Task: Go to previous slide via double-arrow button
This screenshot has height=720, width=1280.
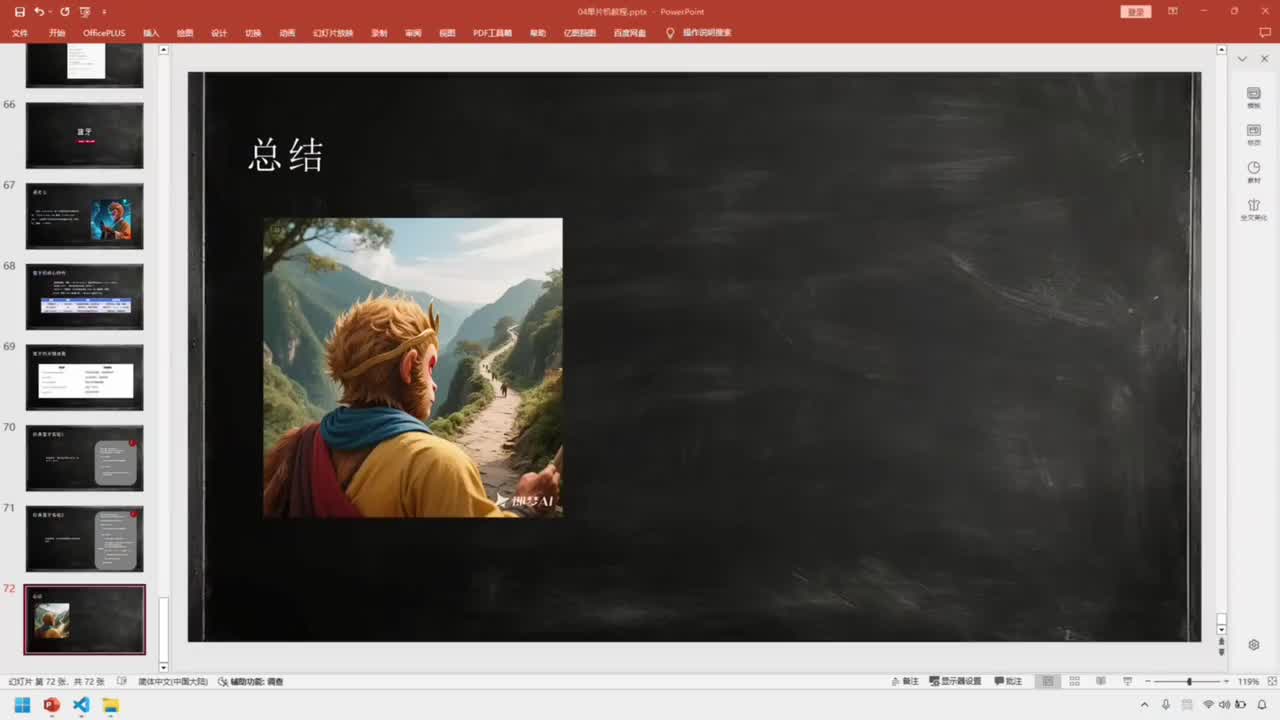Action: coord(1221,641)
